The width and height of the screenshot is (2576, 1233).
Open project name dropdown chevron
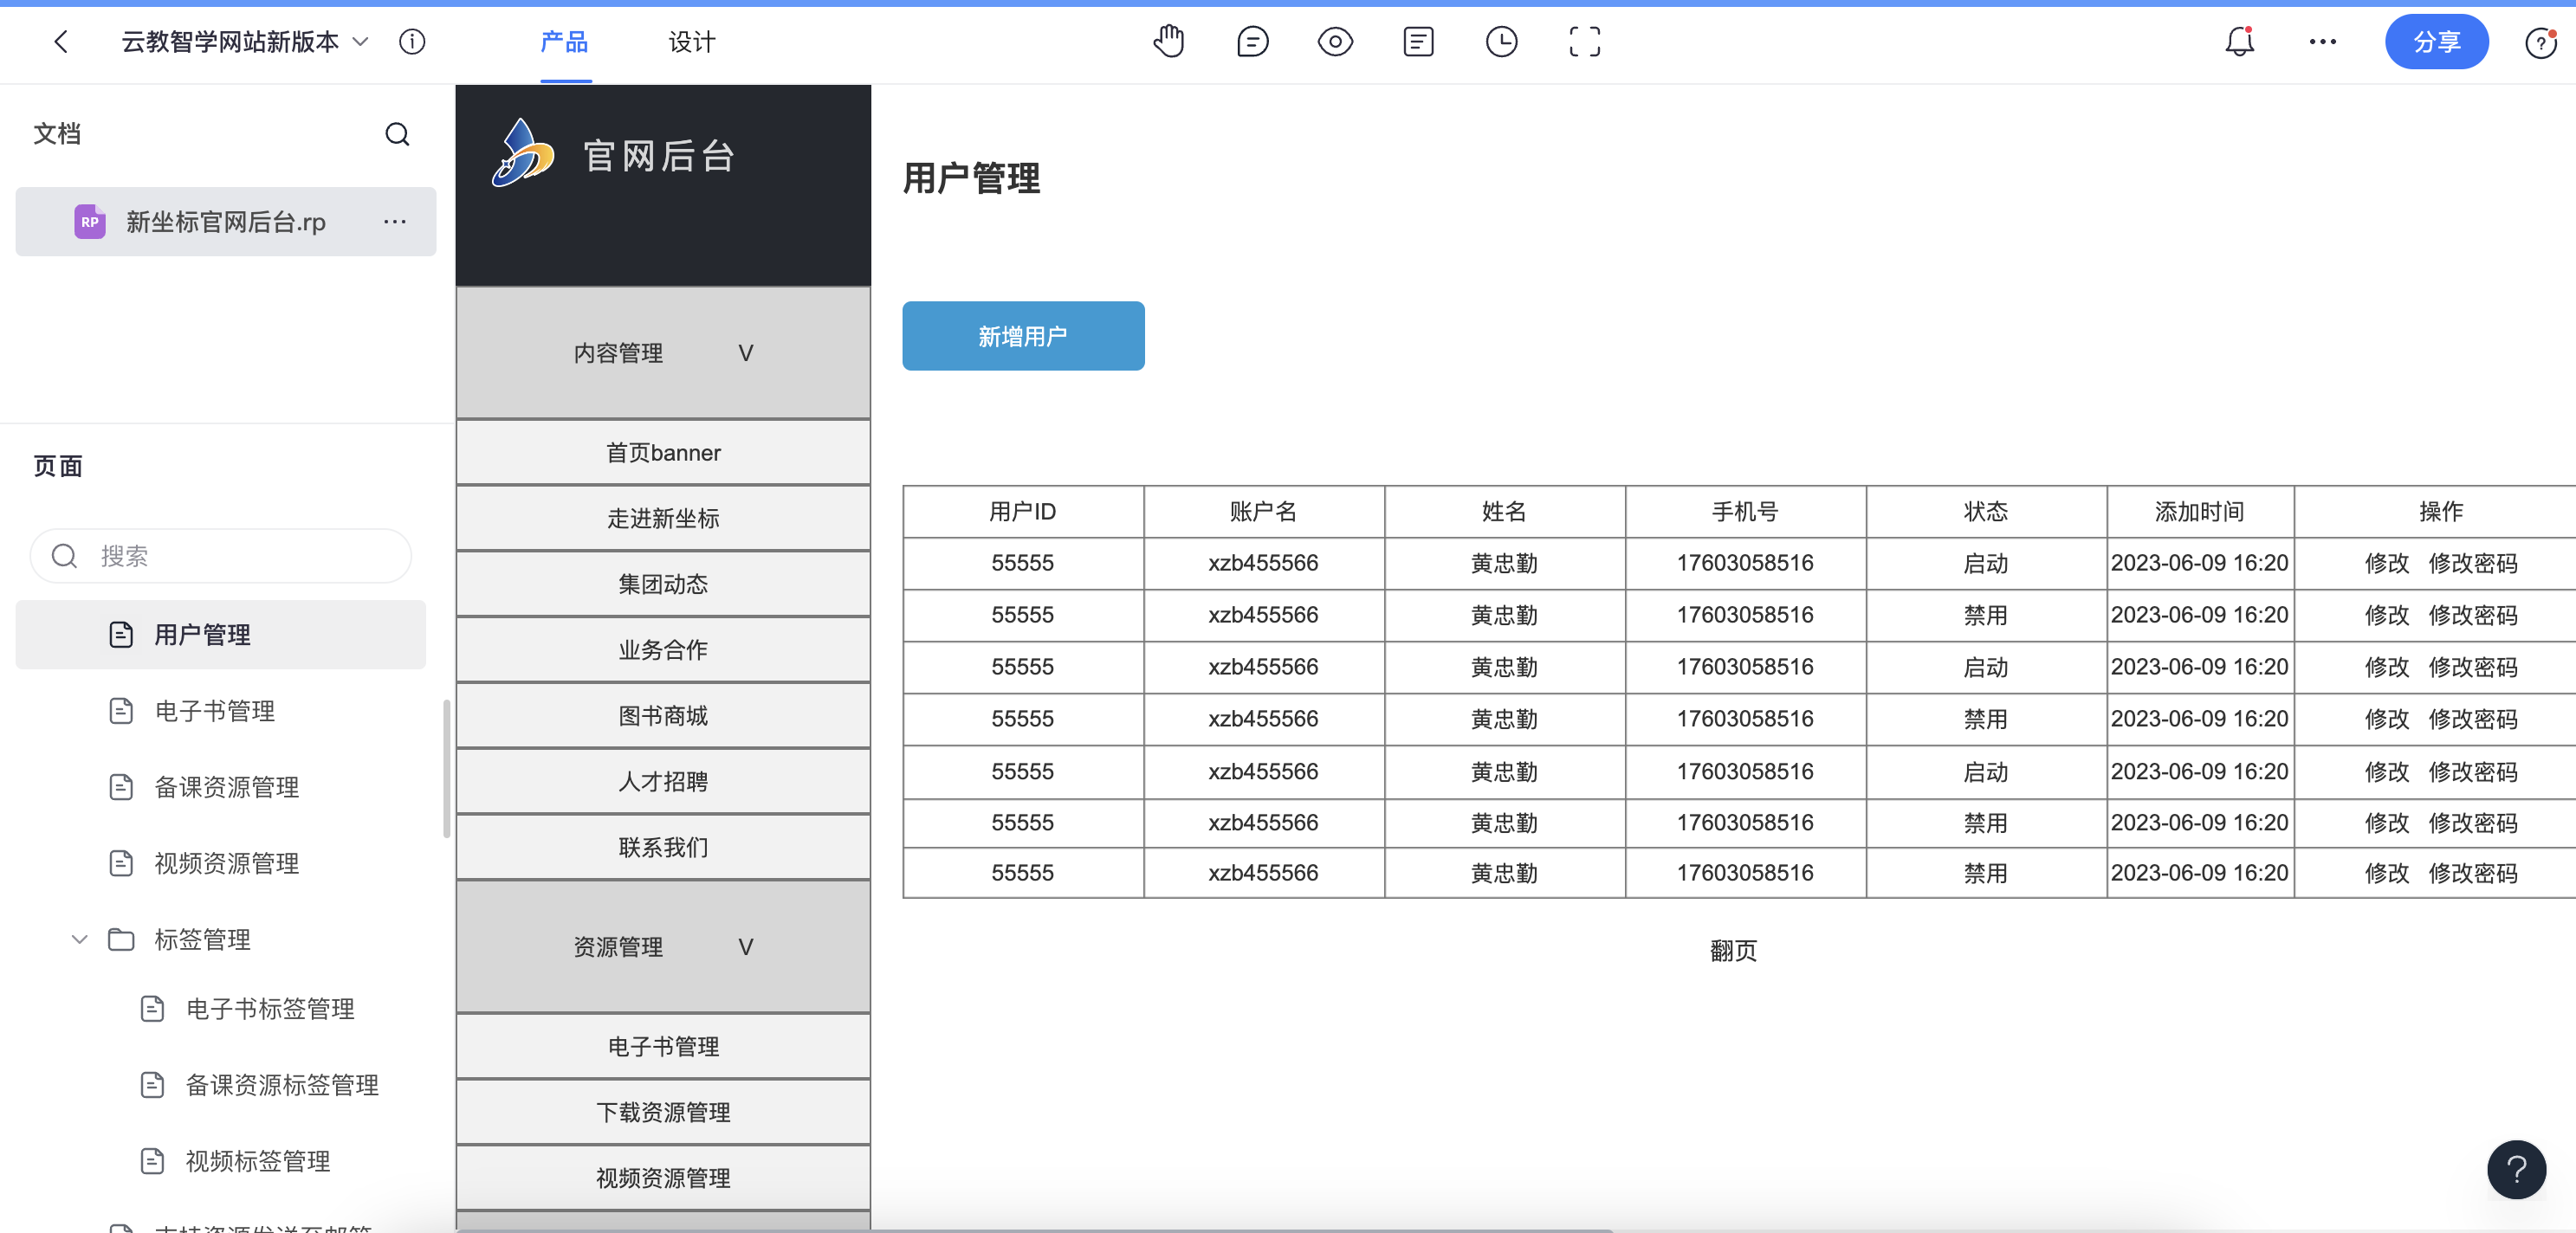(x=361, y=42)
